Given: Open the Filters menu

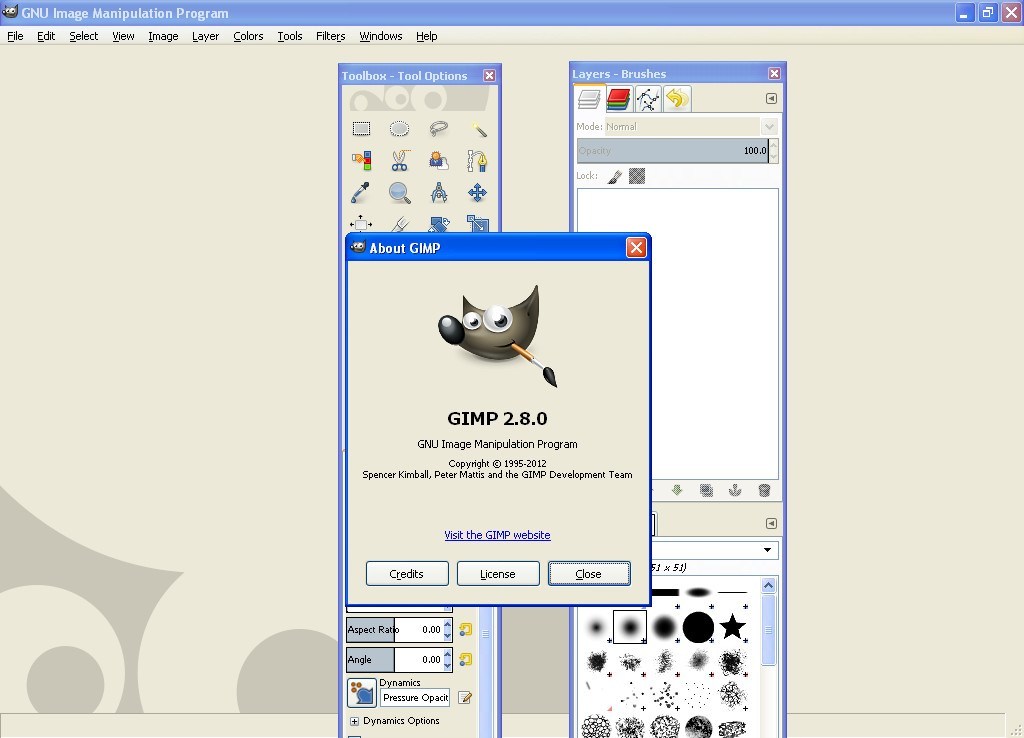Looking at the screenshot, I should tap(330, 36).
